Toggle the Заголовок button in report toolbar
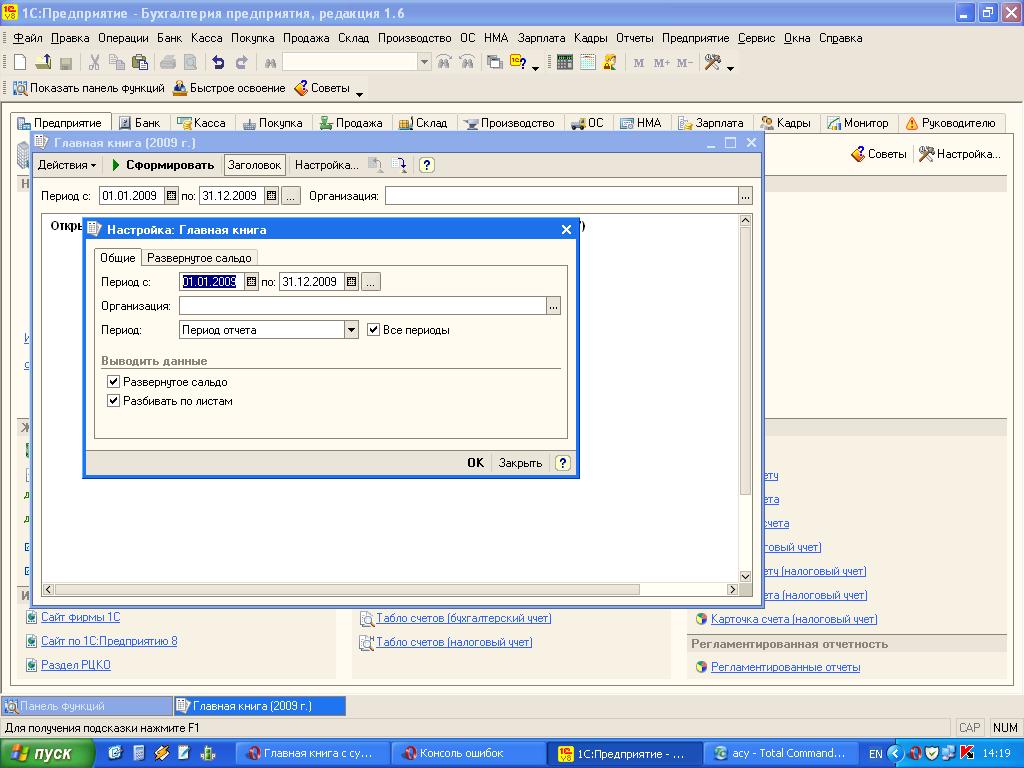The width and height of the screenshot is (1024, 768). pos(254,165)
